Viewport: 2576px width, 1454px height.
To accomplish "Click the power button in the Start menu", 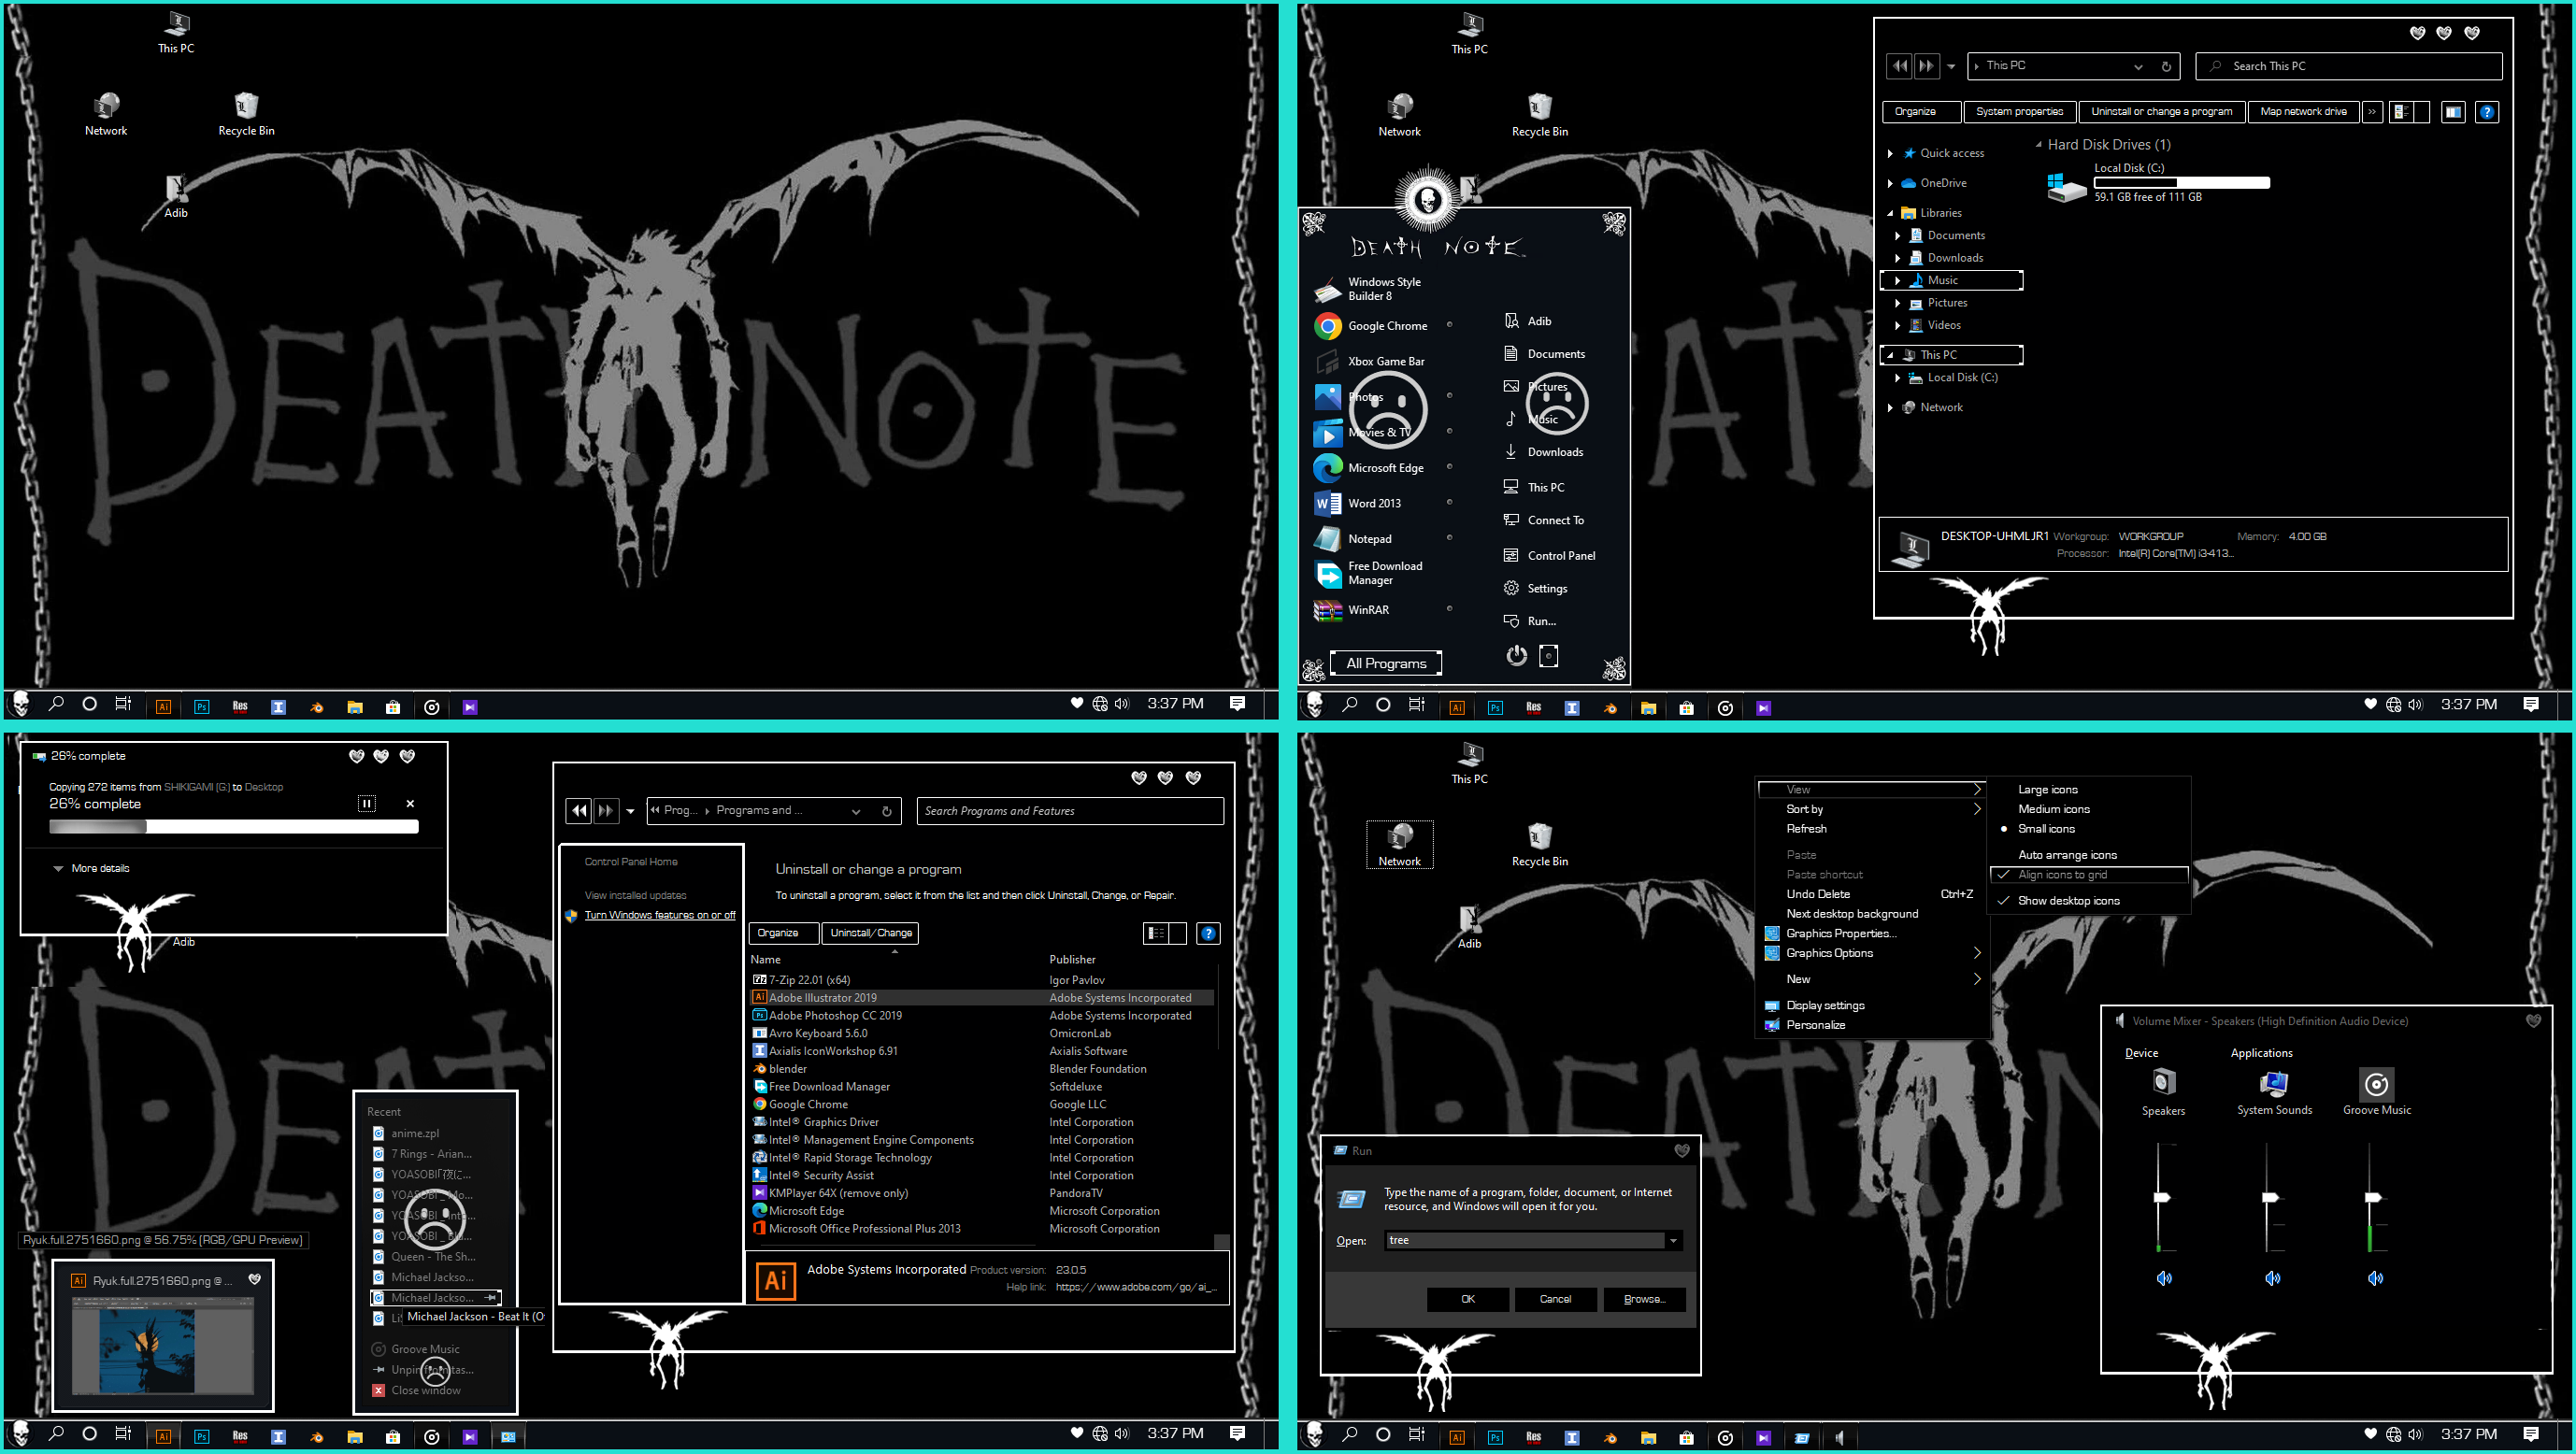I will [x=1516, y=655].
